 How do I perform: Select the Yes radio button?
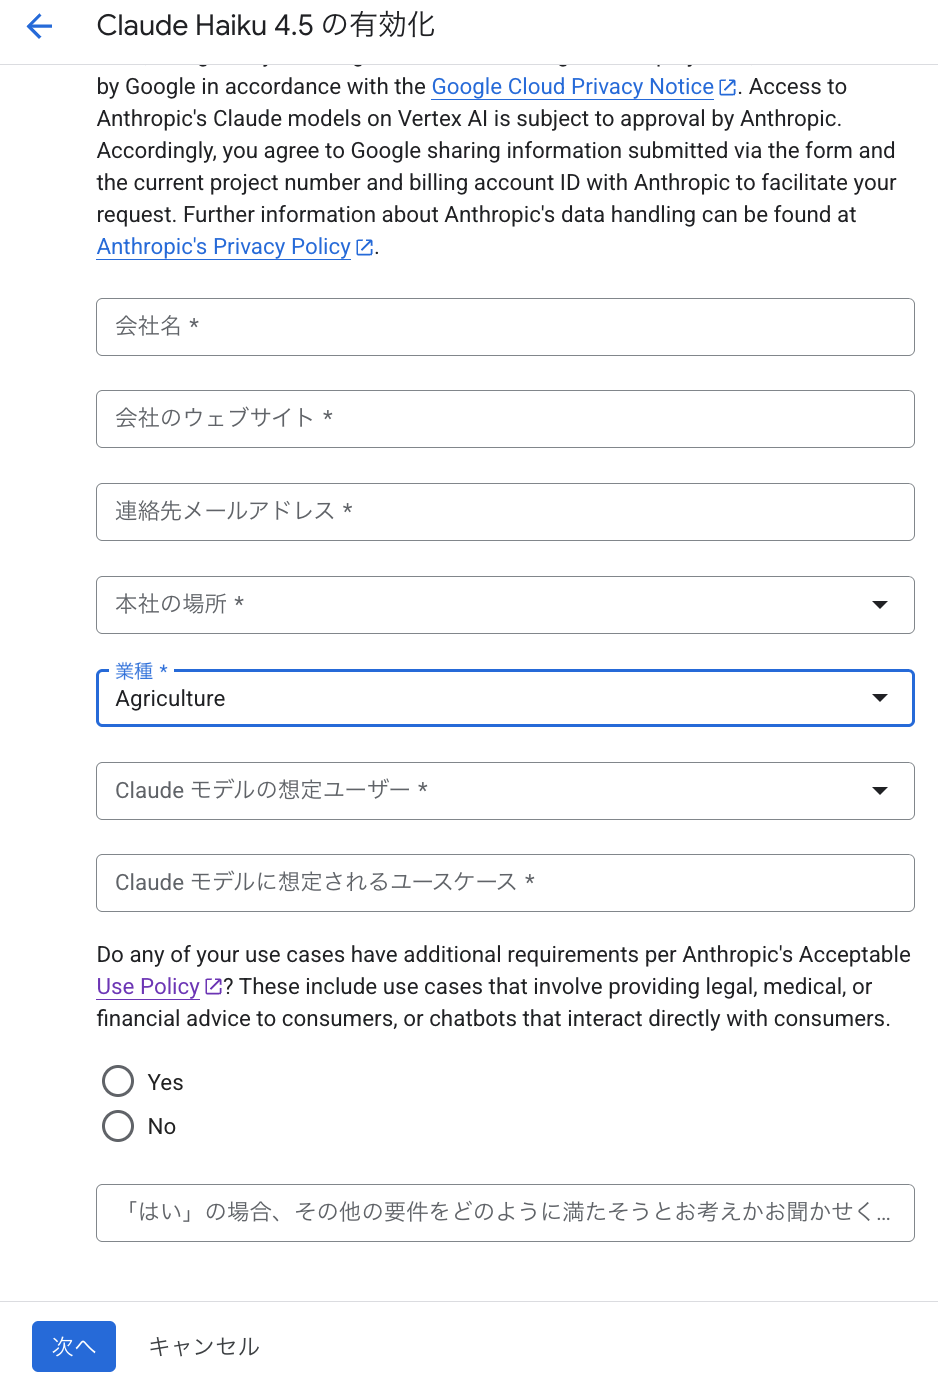tap(118, 1081)
